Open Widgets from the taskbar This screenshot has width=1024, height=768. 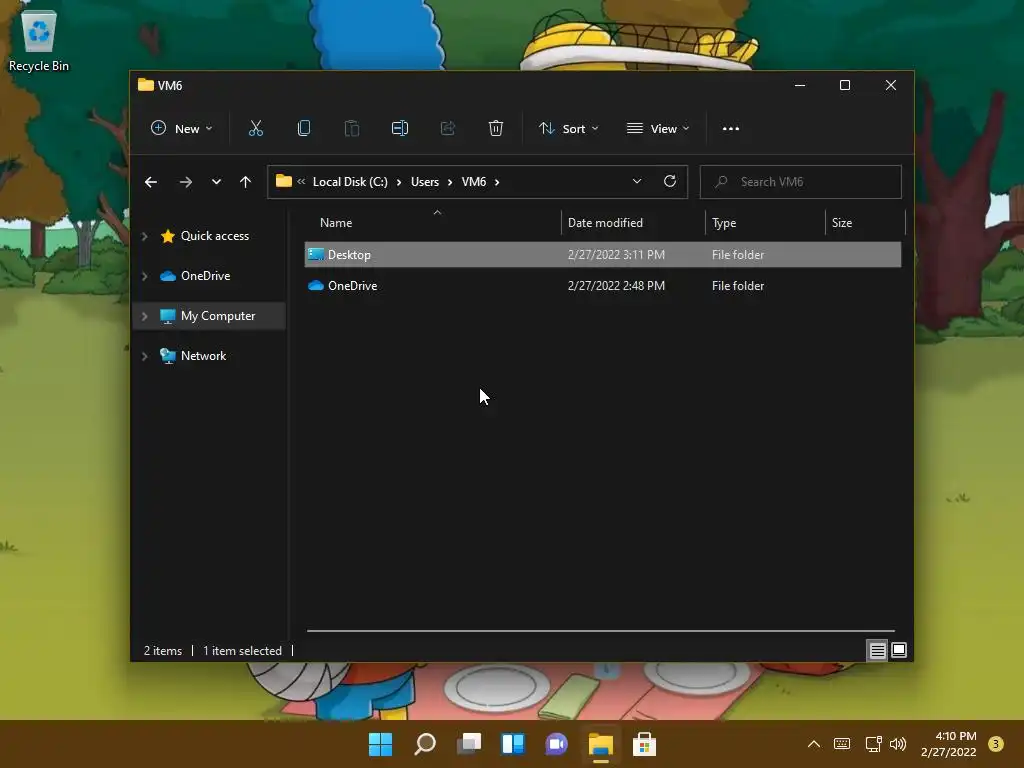pos(513,744)
